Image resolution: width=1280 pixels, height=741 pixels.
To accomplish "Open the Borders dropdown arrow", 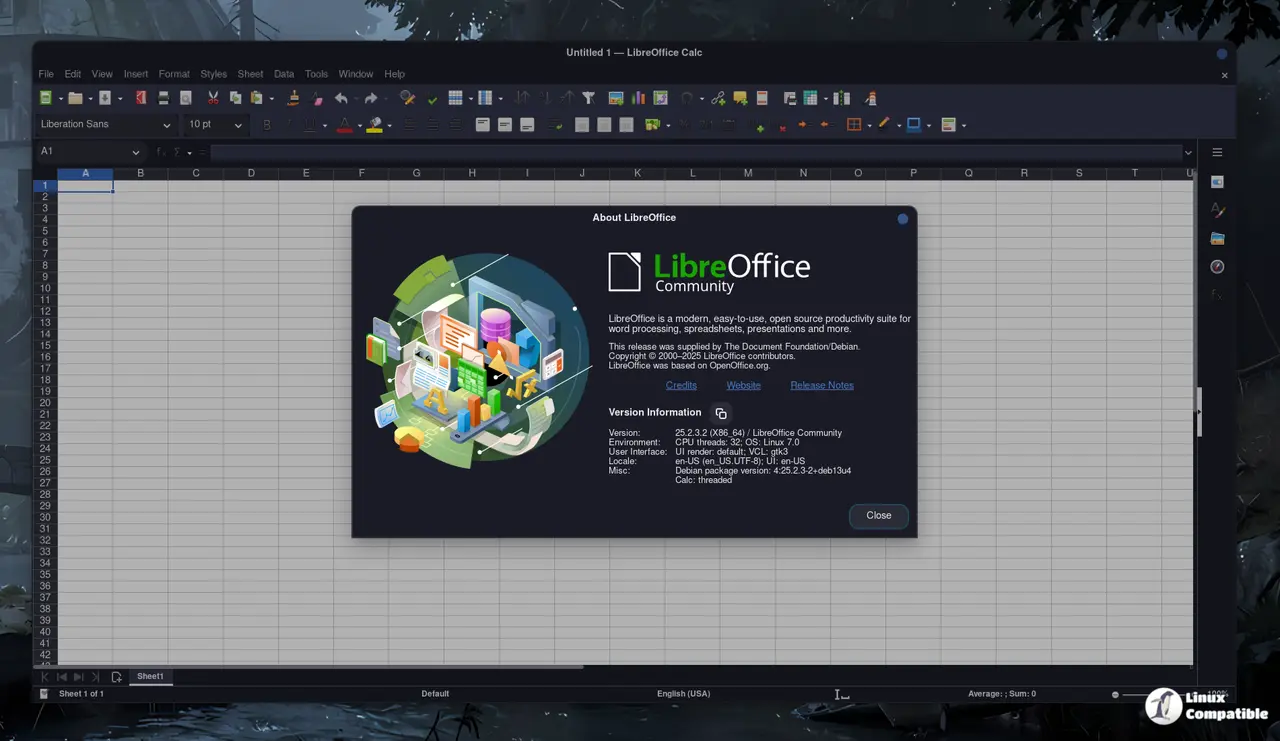I will point(869,125).
